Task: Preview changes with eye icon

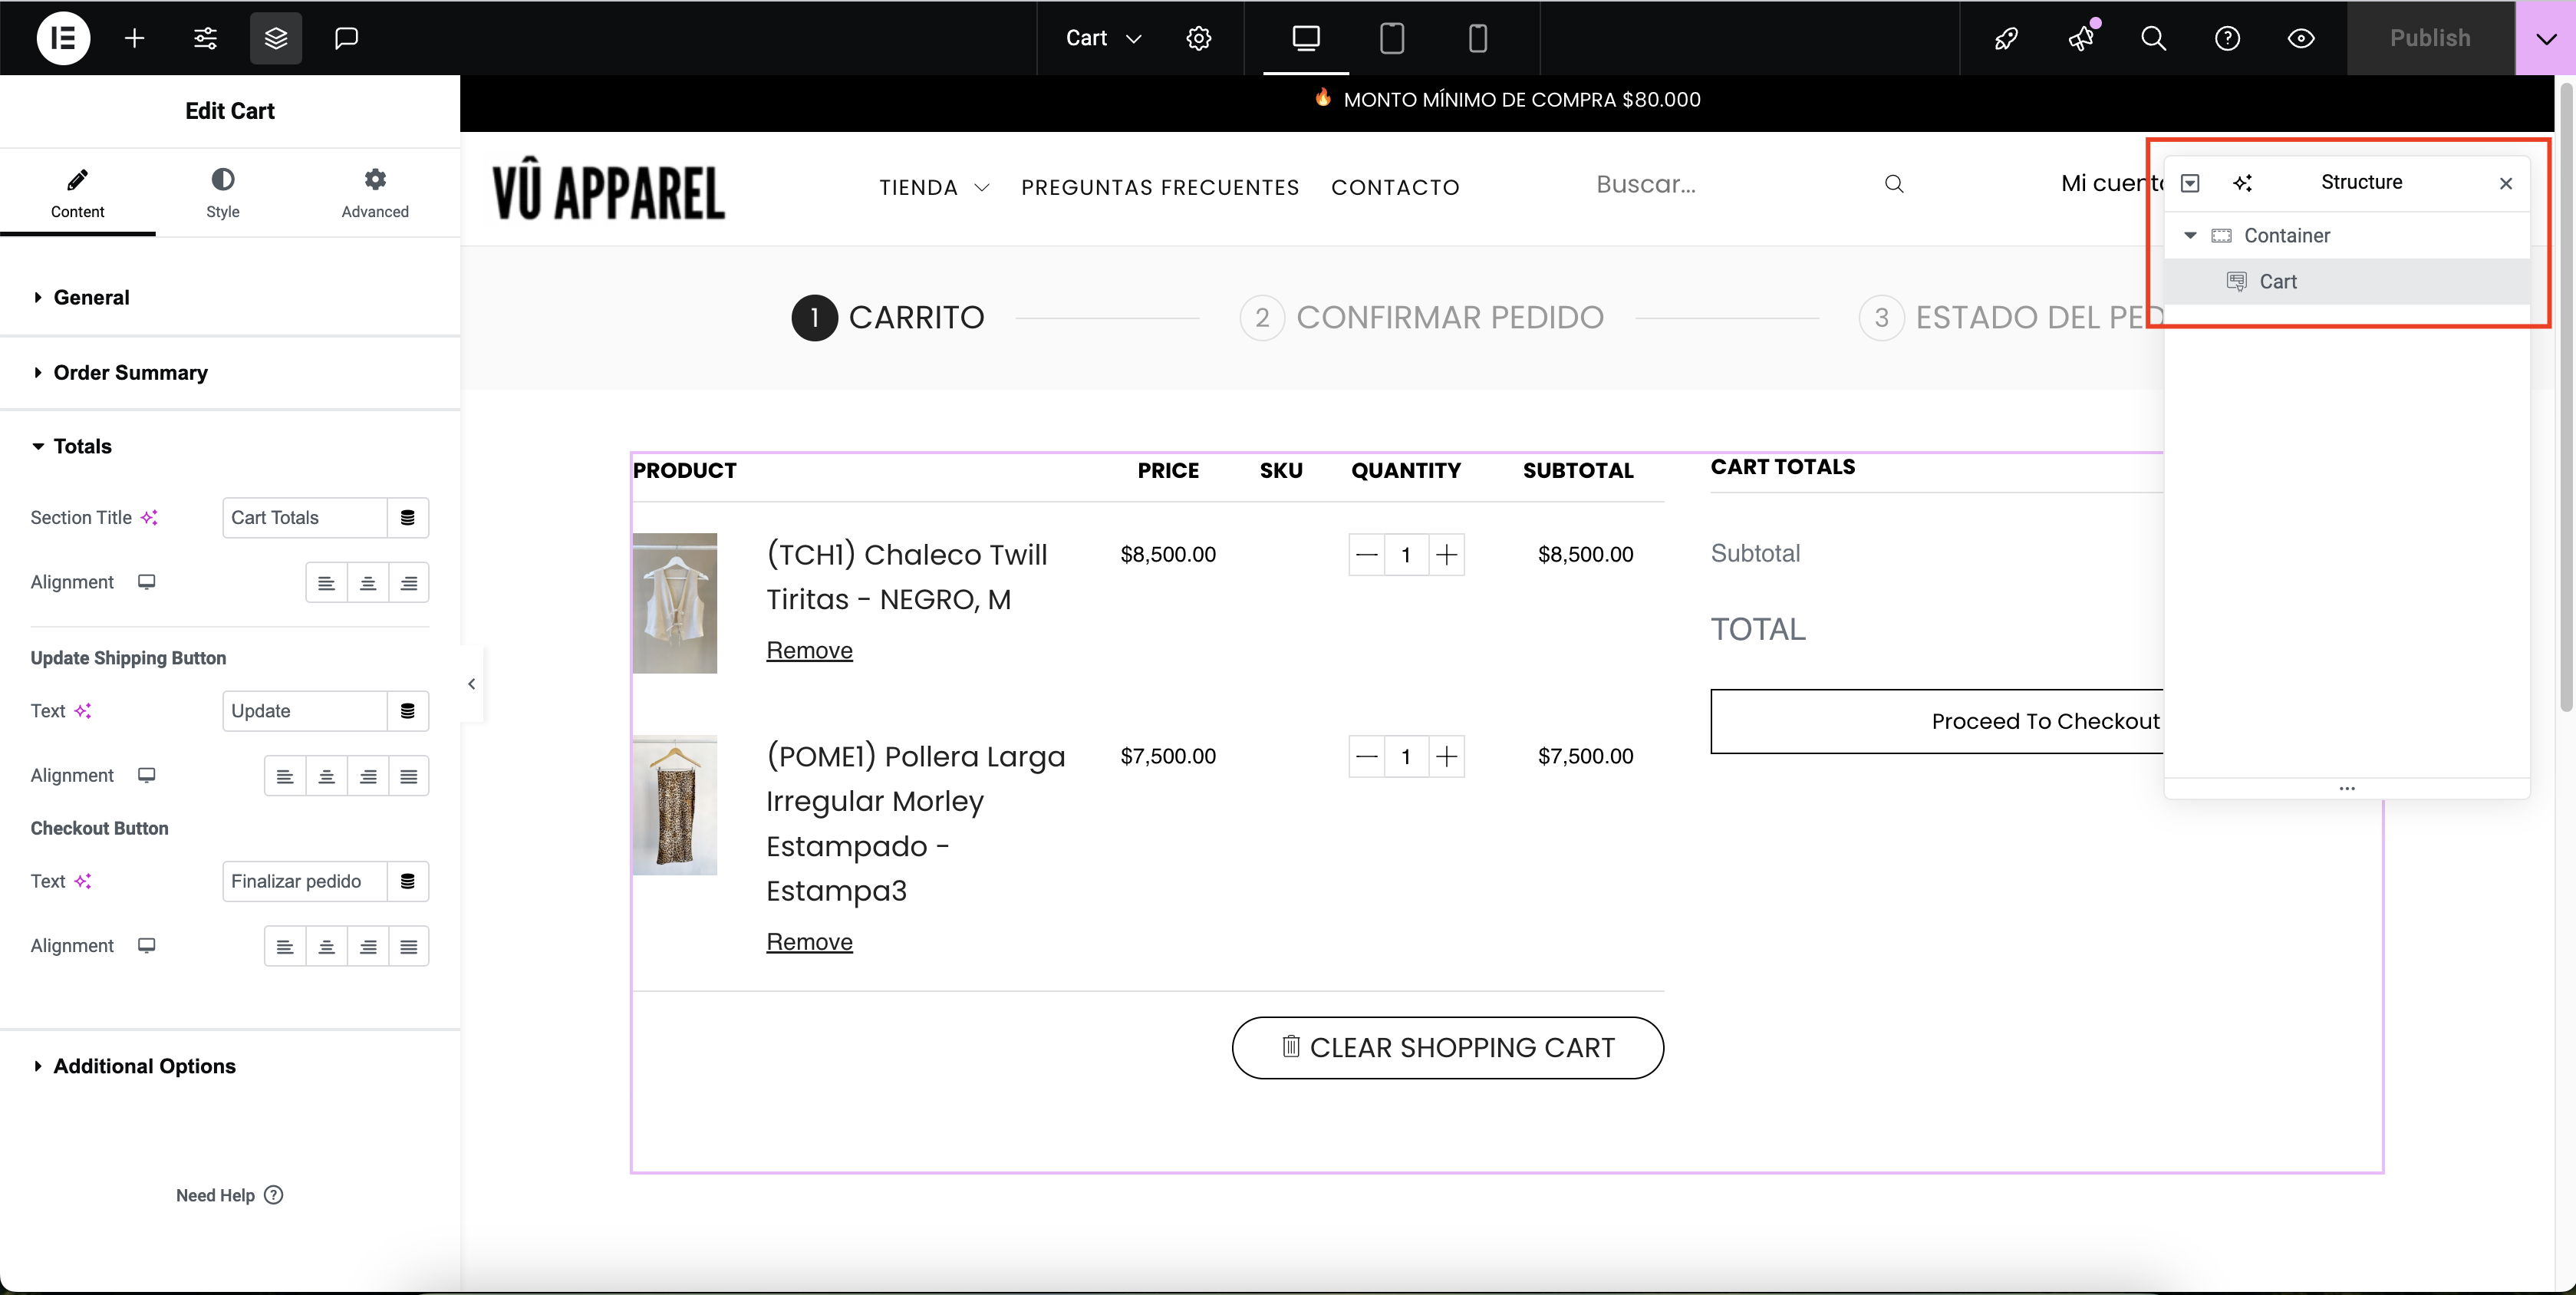Action: (2301, 38)
